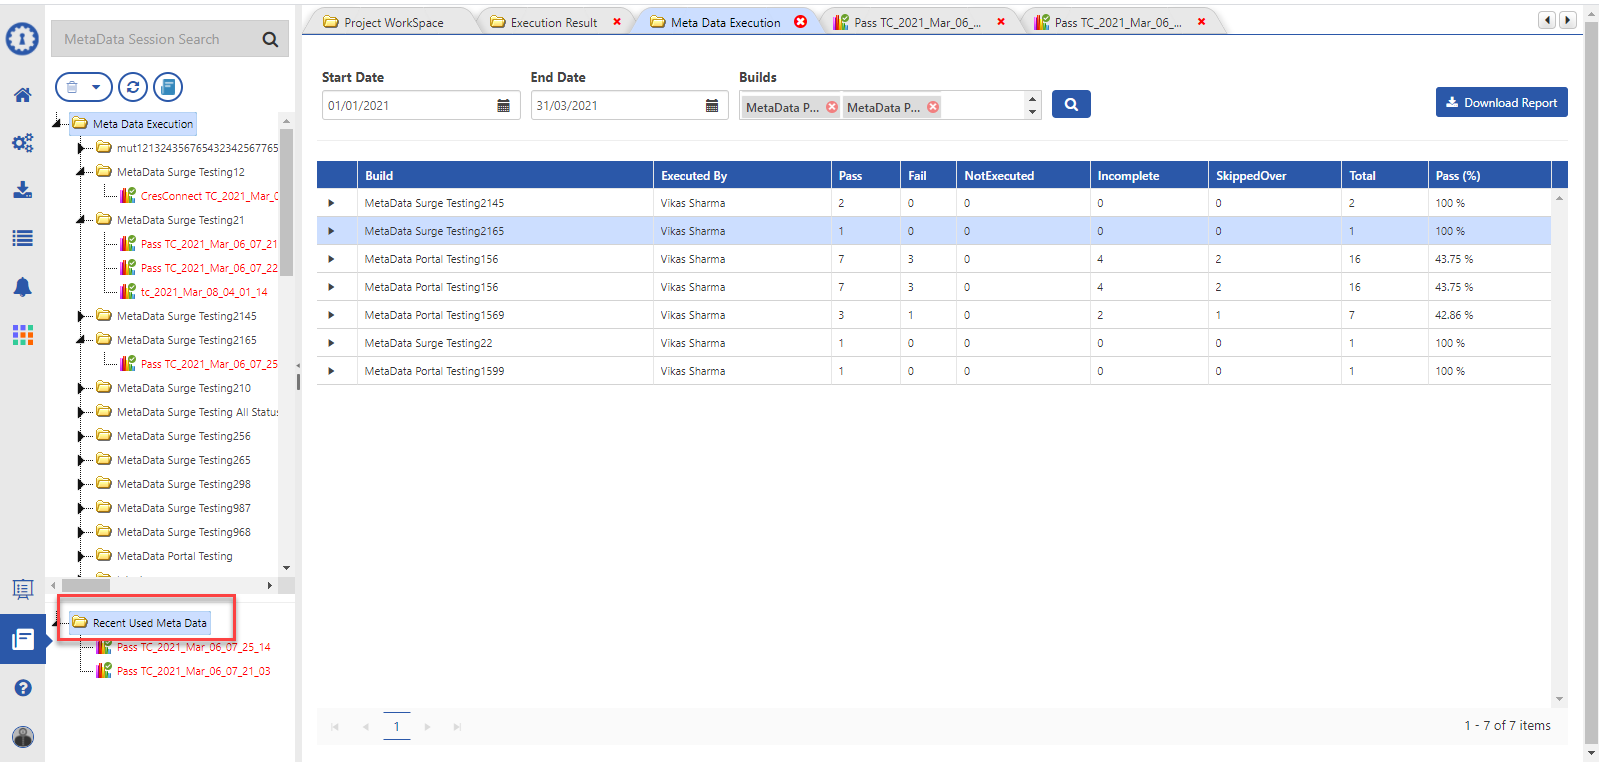1601x762 pixels.
Task: Sort table by the Pass (%) column header
Action: pyautogui.click(x=1457, y=175)
